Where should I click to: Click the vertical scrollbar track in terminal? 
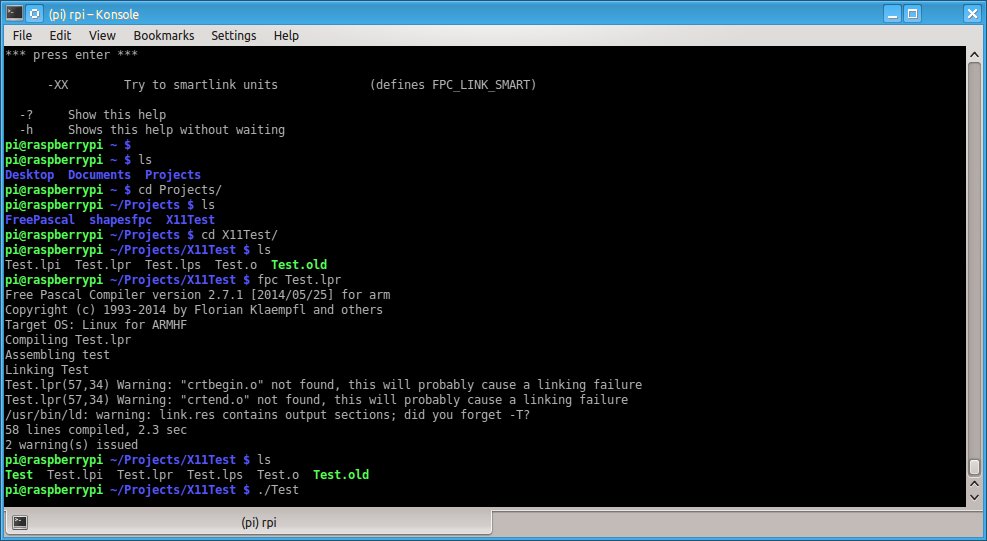tap(974, 250)
